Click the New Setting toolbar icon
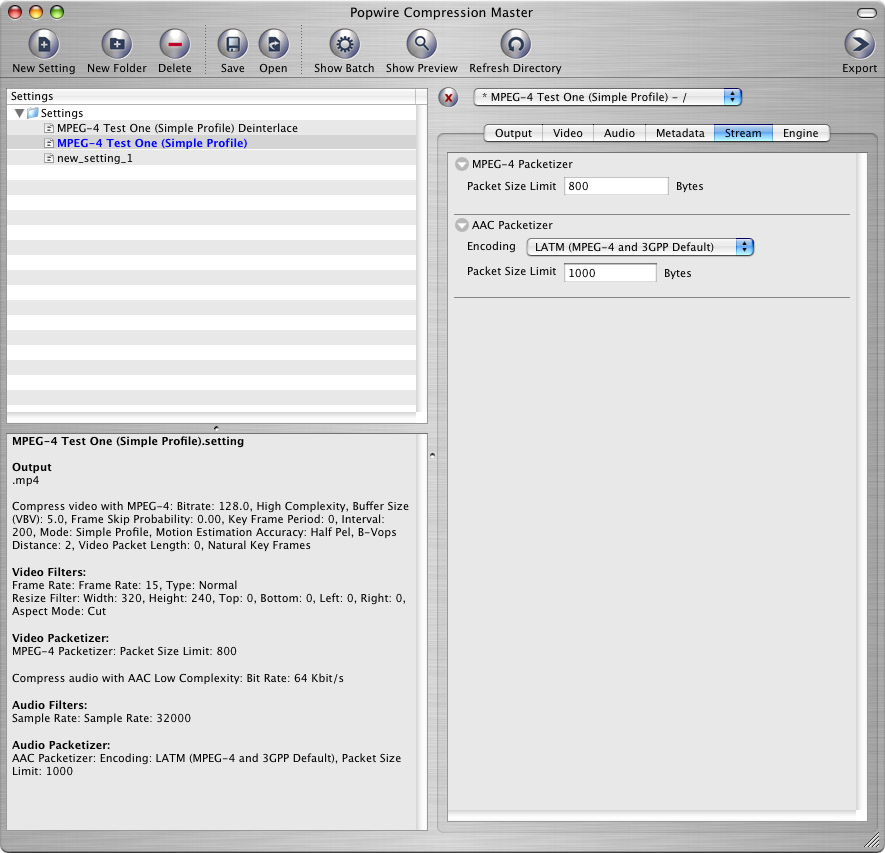This screenshot has width=885, height=853. click(x=43, y=45)
